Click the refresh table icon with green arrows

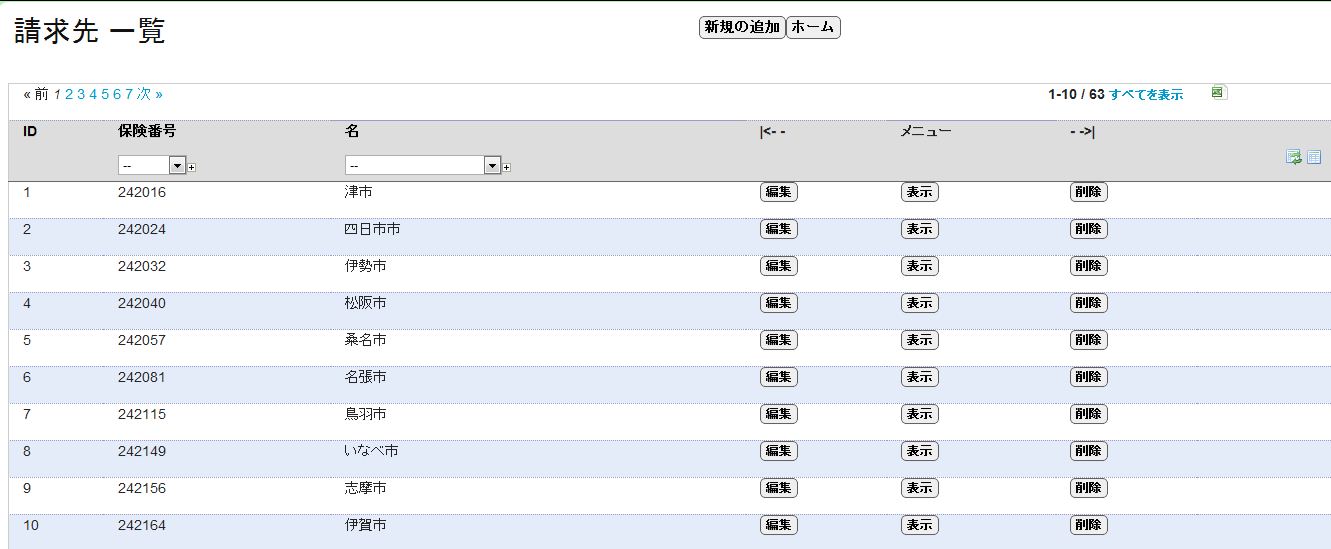1293,157
